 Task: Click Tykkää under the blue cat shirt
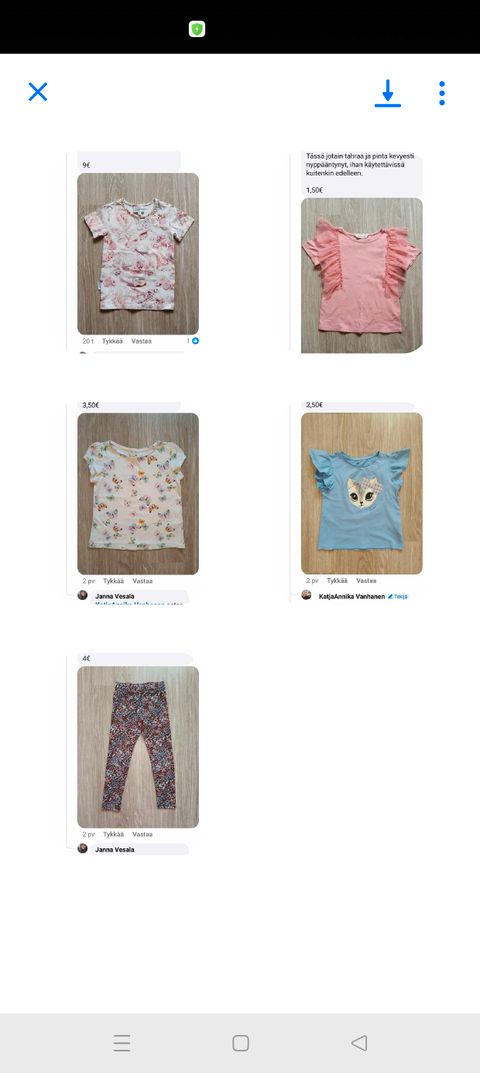pyautogui.click(x=337, y=581)
